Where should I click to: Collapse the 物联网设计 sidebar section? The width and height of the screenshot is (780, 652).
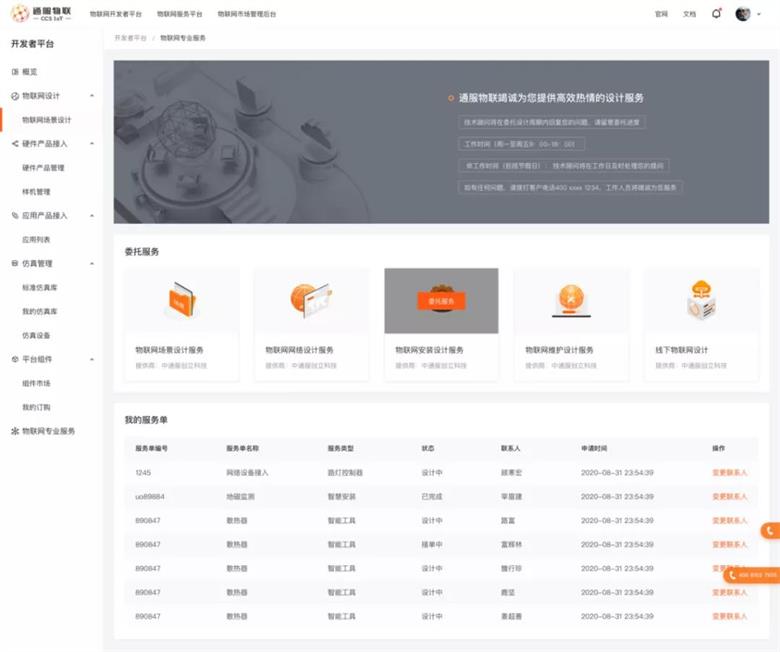pos(92,96)
